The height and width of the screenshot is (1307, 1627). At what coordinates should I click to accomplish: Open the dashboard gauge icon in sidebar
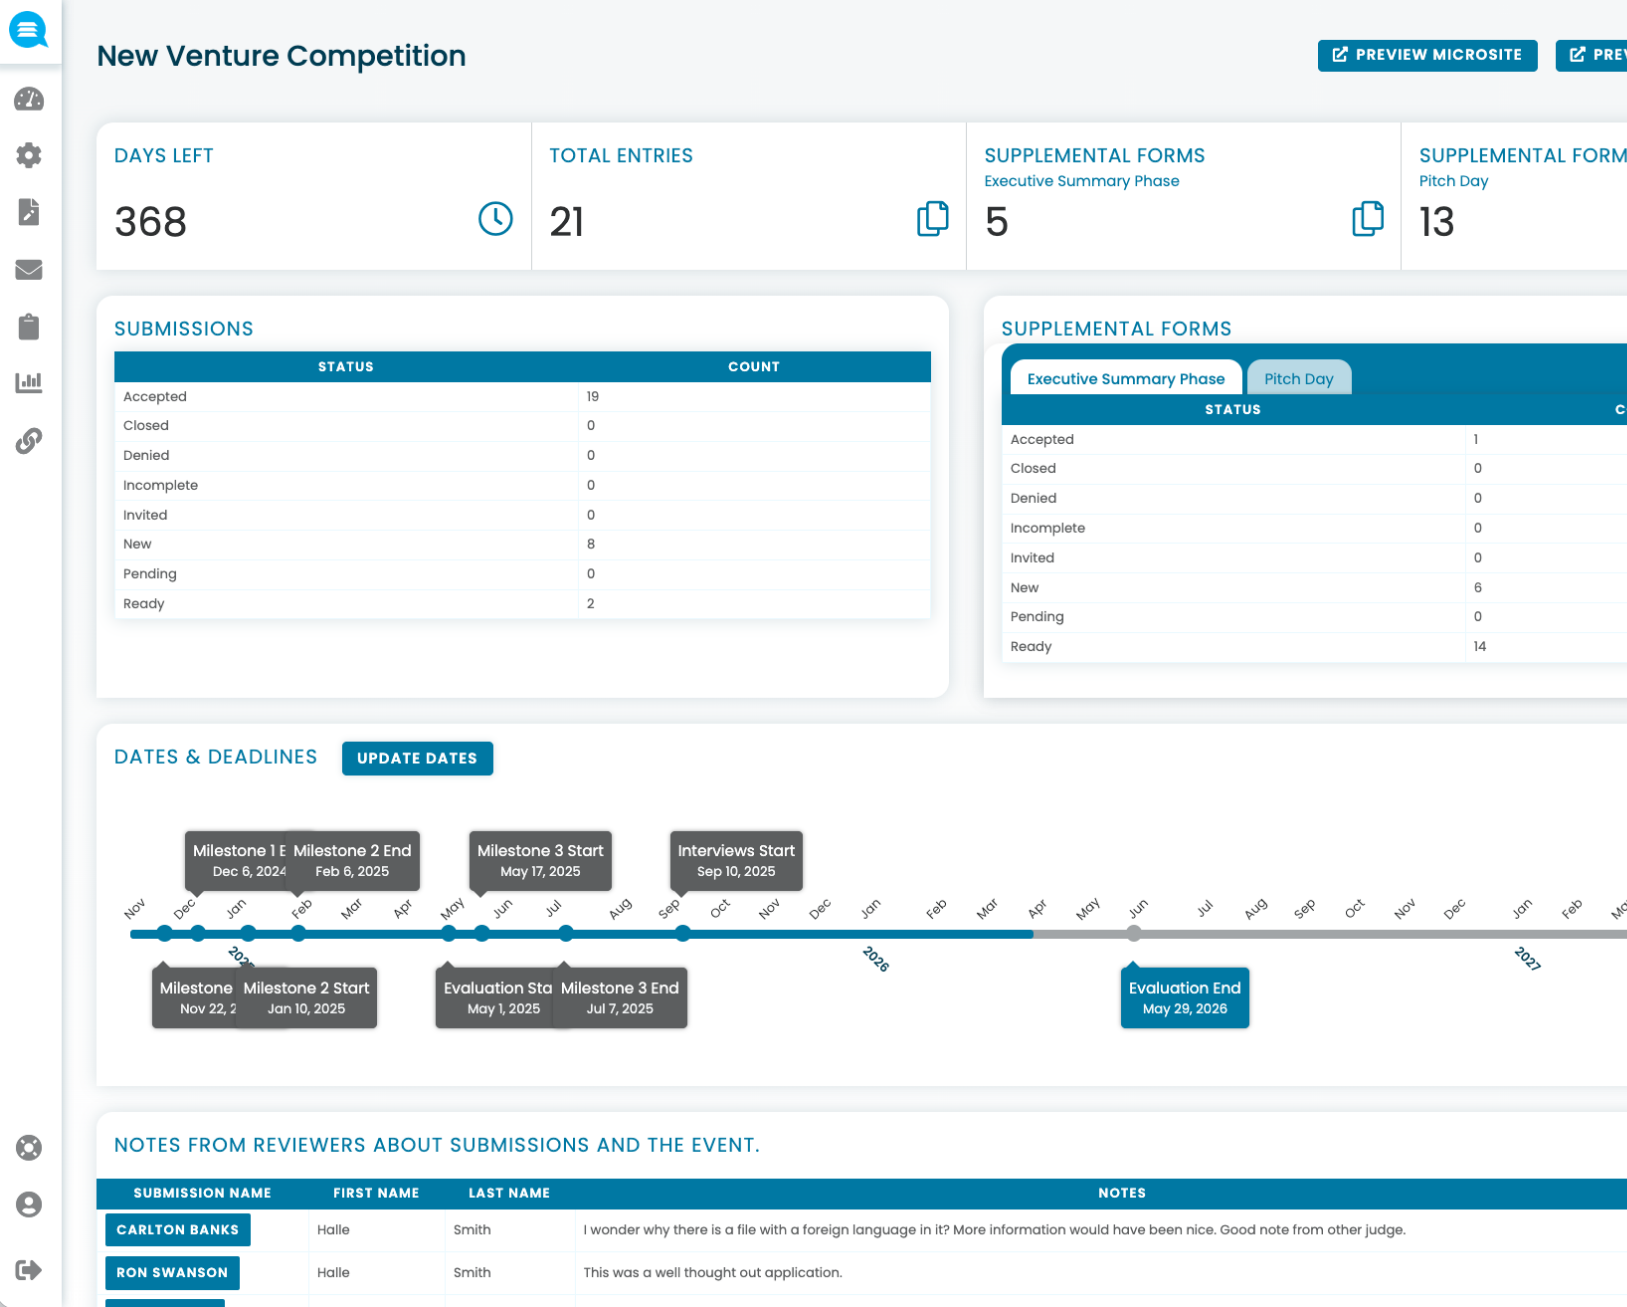click(x=29, y=99)
